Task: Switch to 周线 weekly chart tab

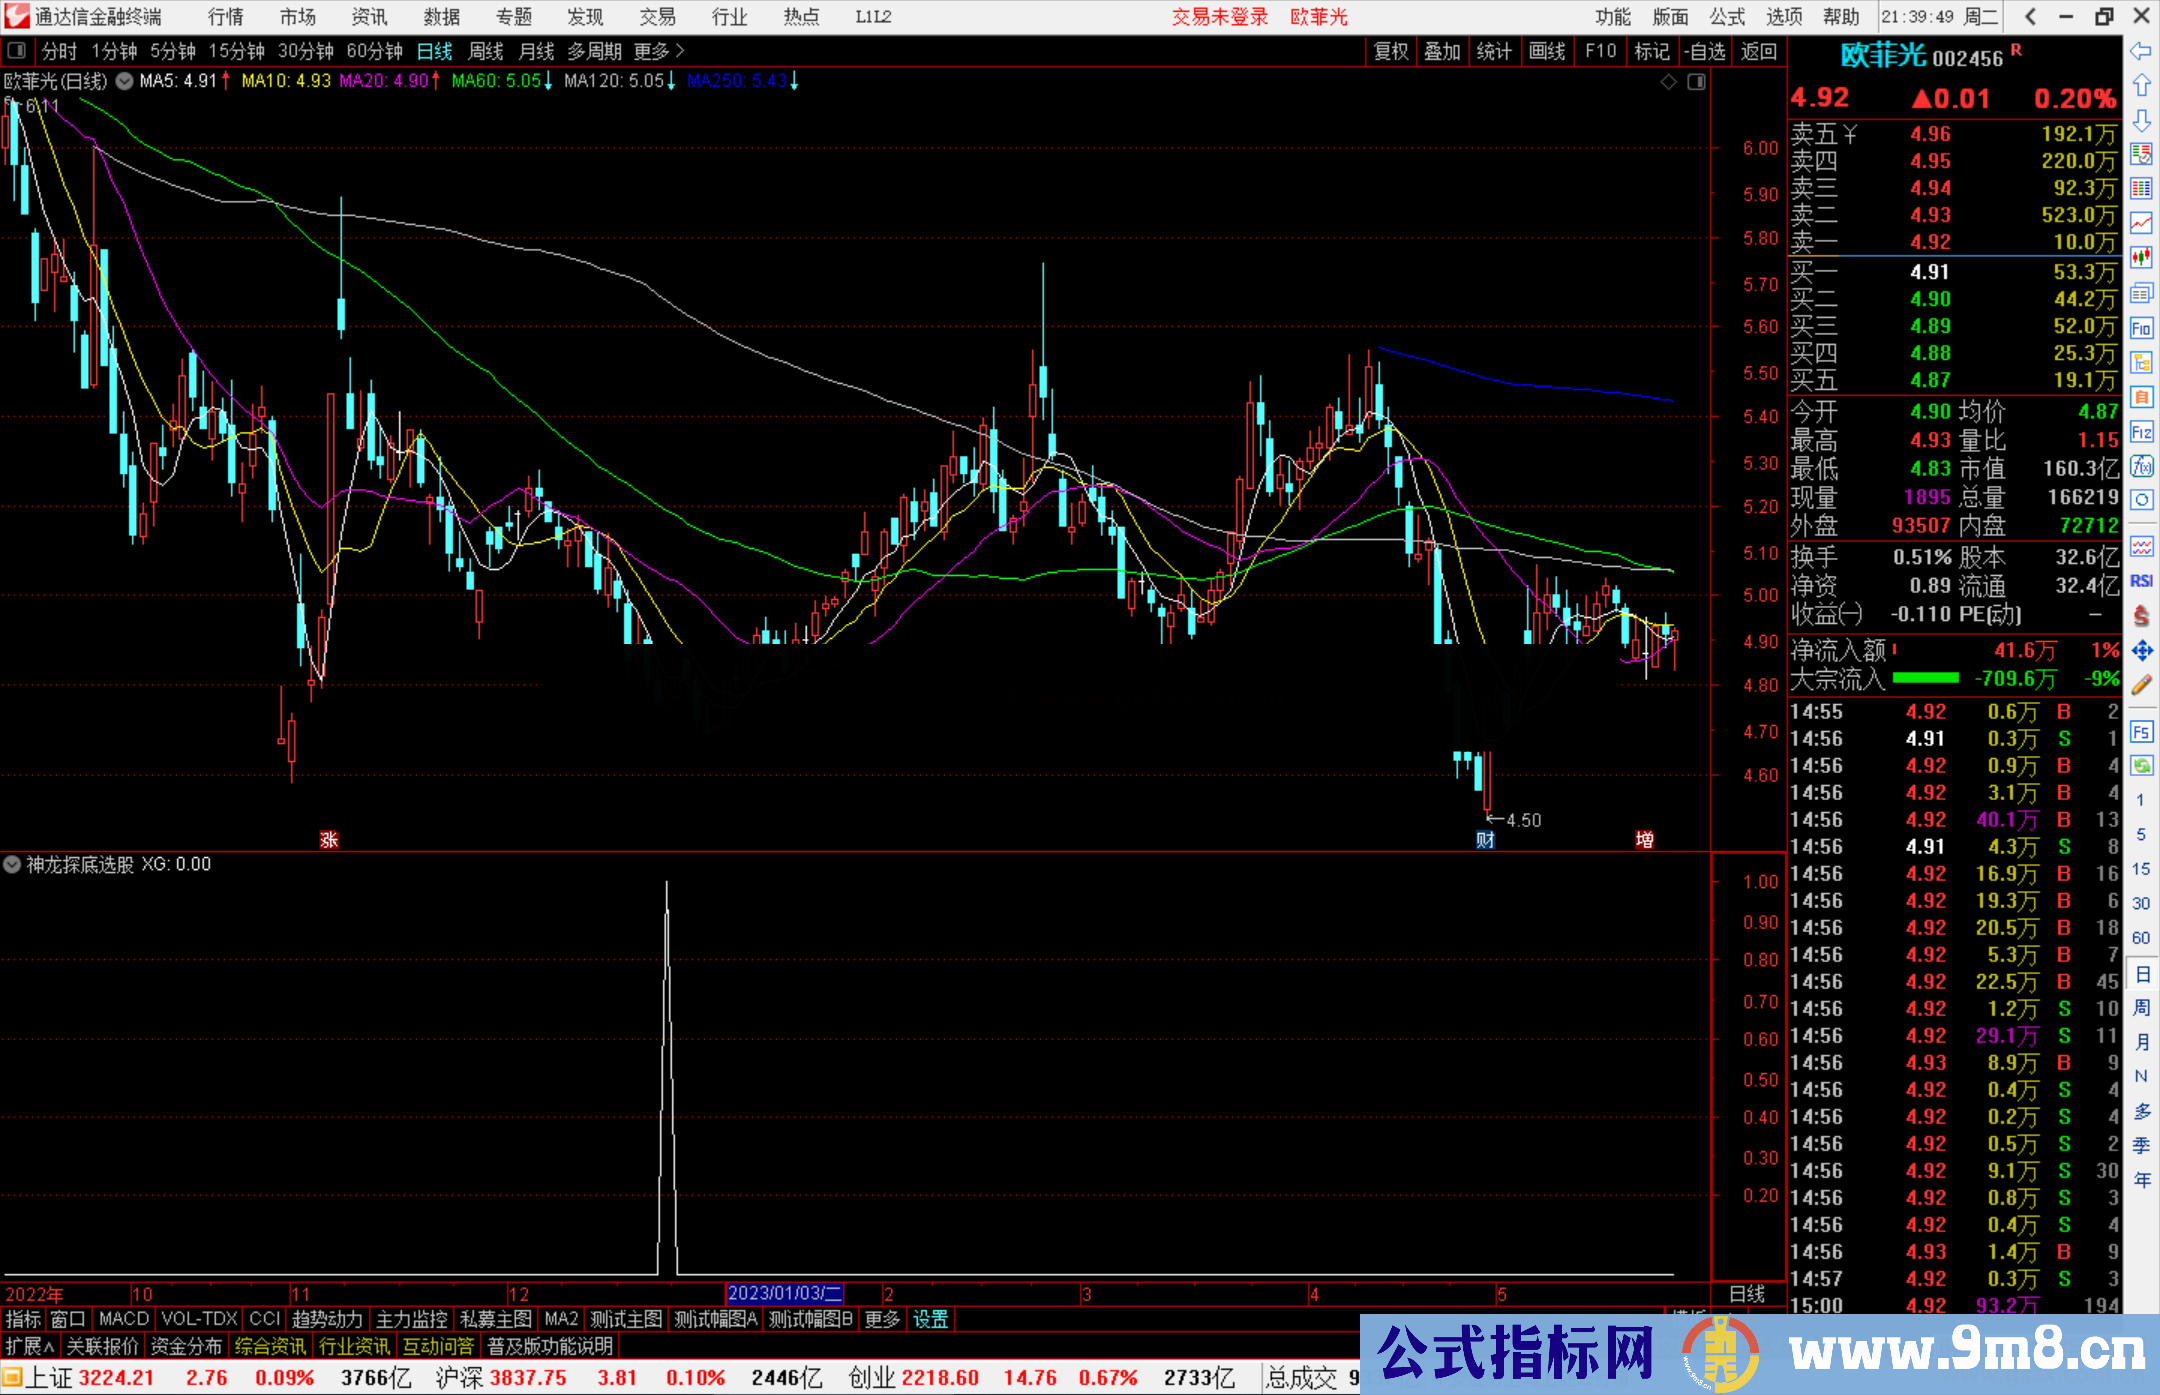Action: 486,51
